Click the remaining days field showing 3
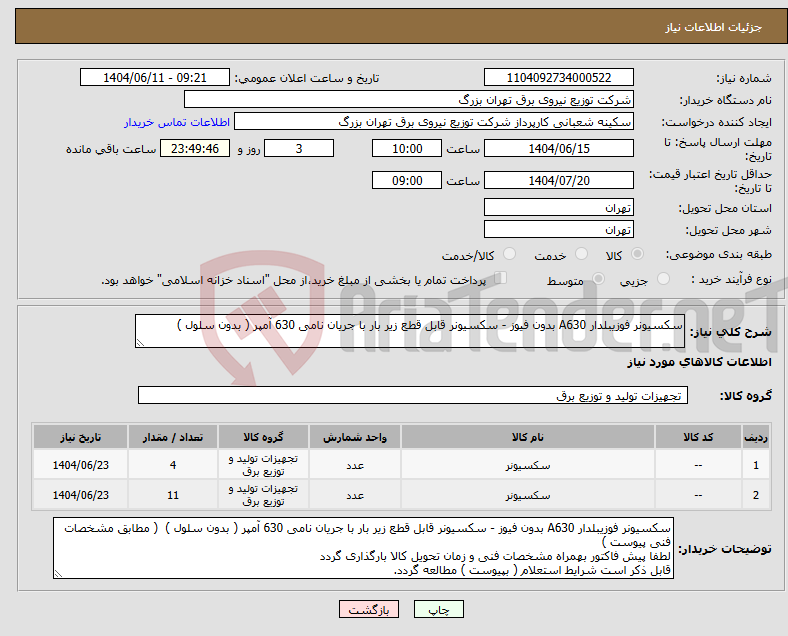Viewport: 788px width, 636px height. [x=299, y=148]
